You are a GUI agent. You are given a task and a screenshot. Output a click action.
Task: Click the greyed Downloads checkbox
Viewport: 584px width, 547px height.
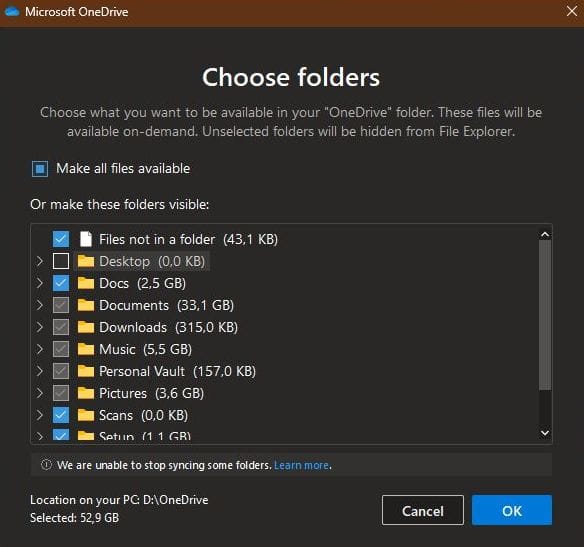coord(61,327)
